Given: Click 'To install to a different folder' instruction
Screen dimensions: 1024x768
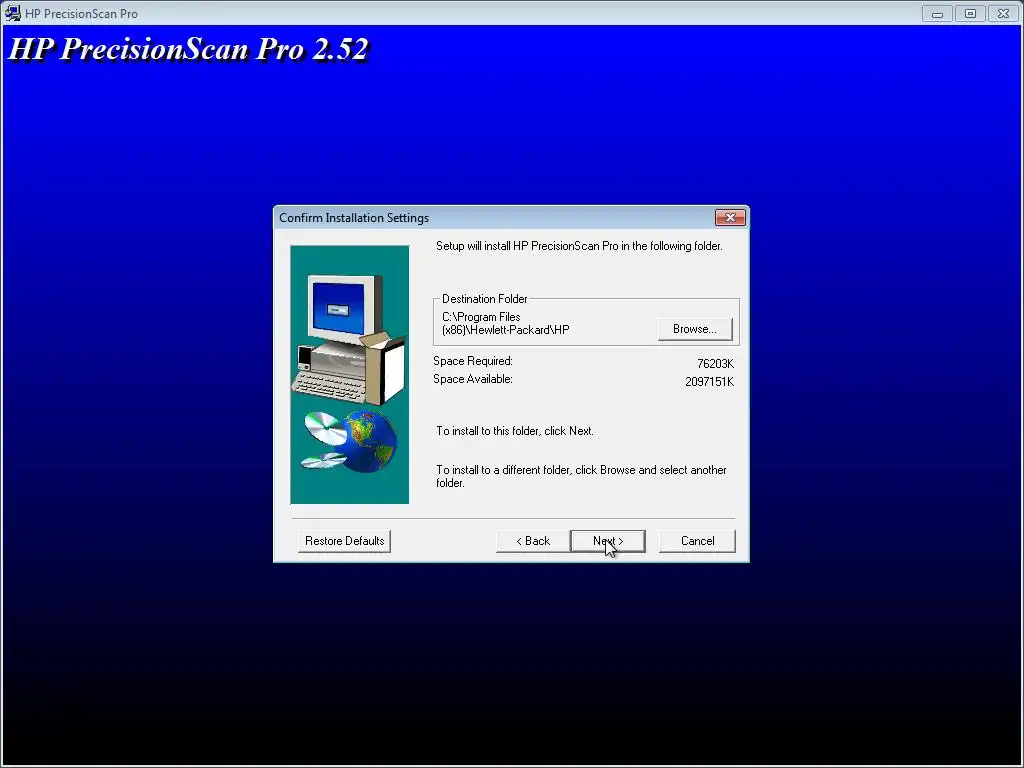Looking at the screenshot, I should [x=581, y=476].
